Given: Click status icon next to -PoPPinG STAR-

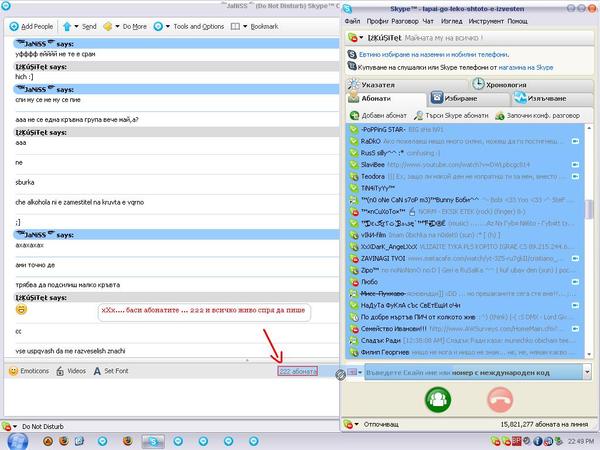Looking at the screenshot, I should point(354,130).
